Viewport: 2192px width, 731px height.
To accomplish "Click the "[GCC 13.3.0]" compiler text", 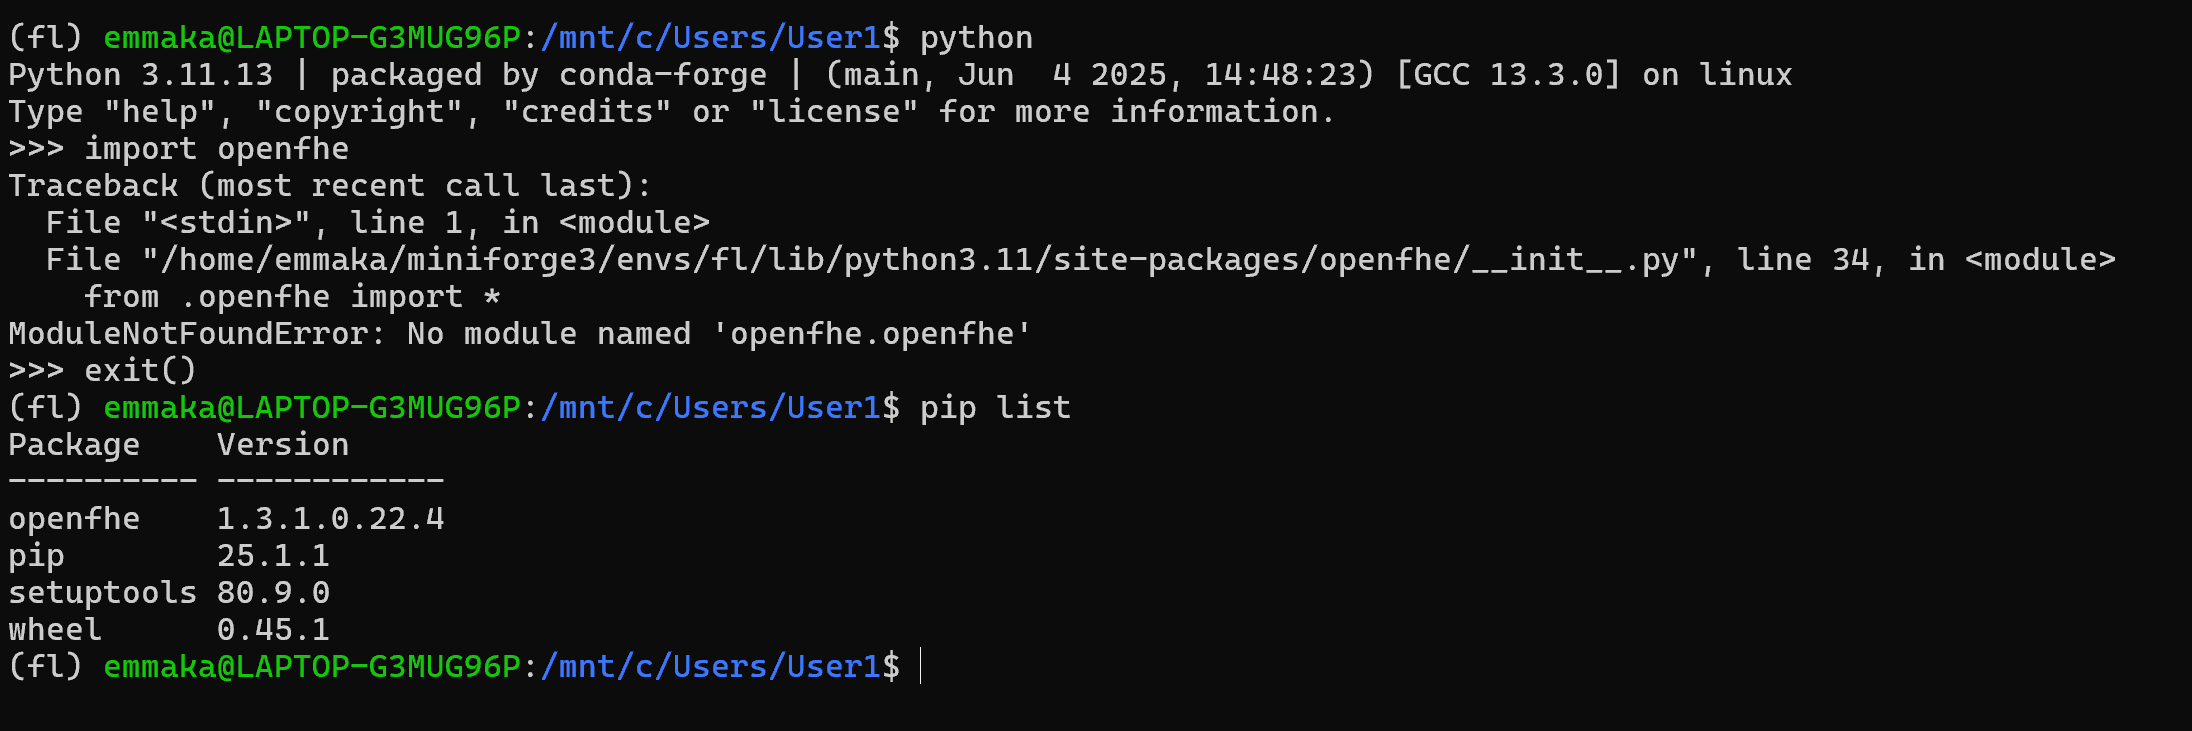I will click(1507, 75).
